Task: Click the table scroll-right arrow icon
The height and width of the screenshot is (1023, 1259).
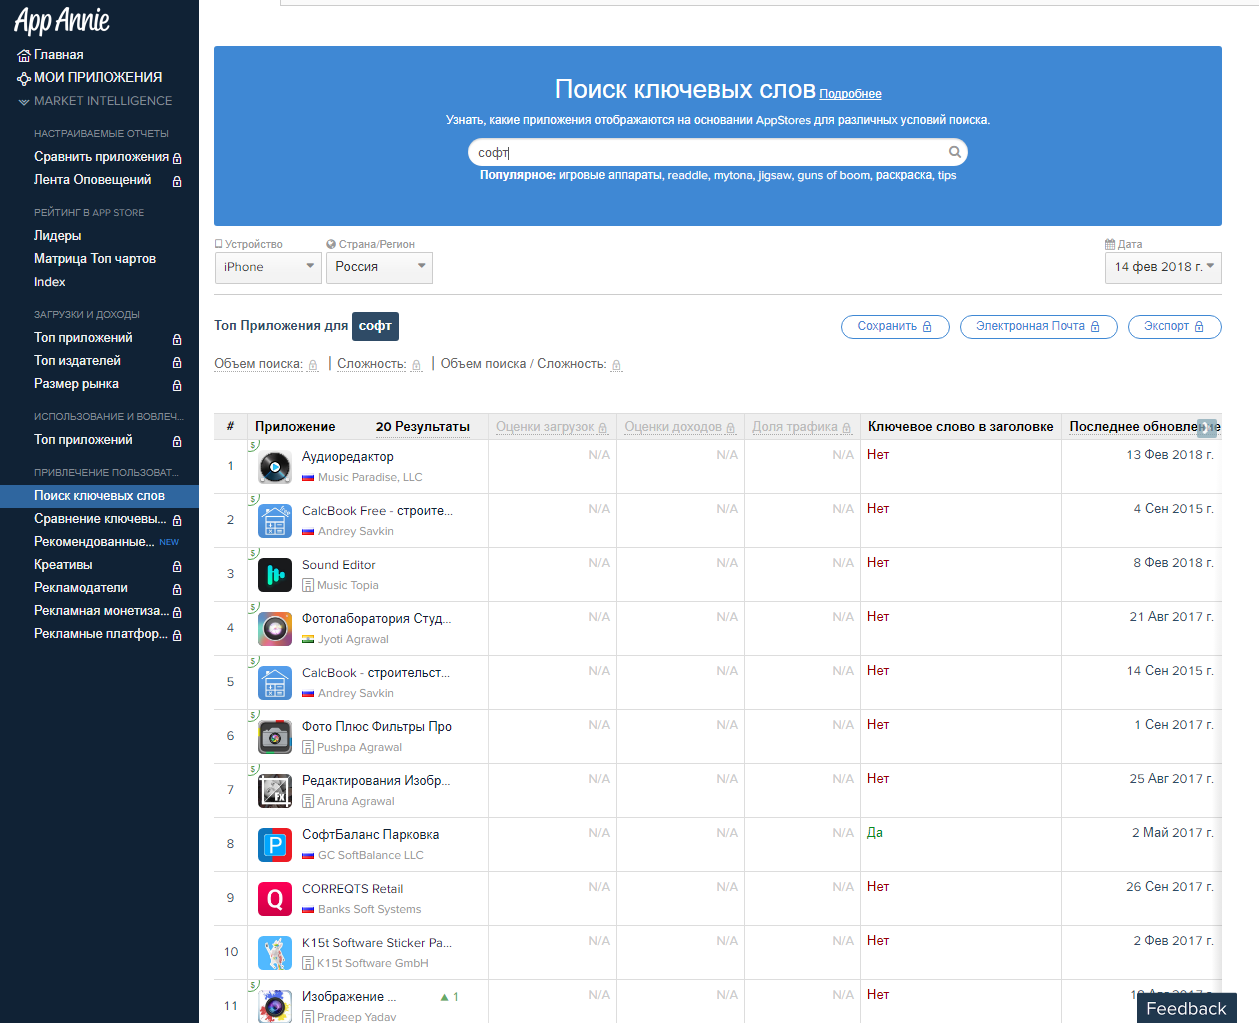Action: [x=1207, y=427]
